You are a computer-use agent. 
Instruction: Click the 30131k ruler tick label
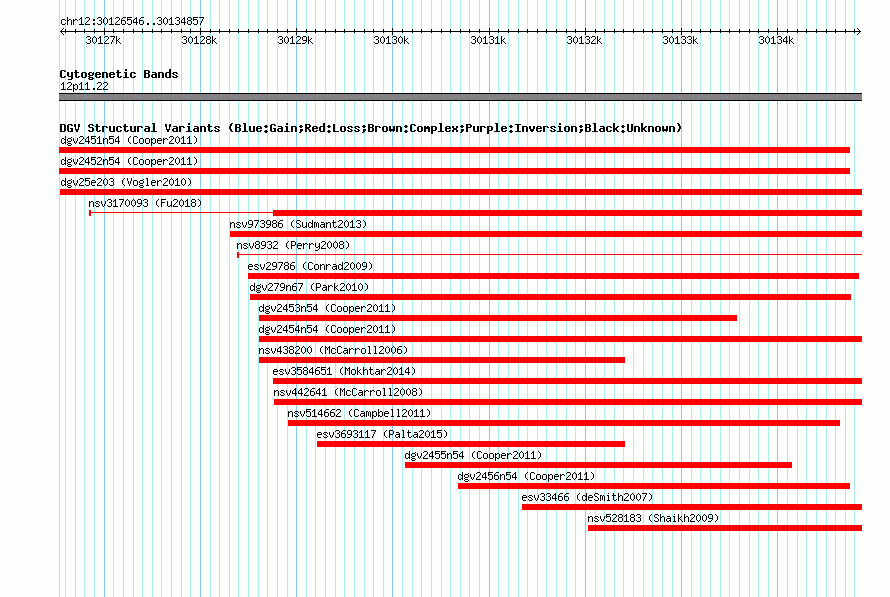click(x=488, y=40)
